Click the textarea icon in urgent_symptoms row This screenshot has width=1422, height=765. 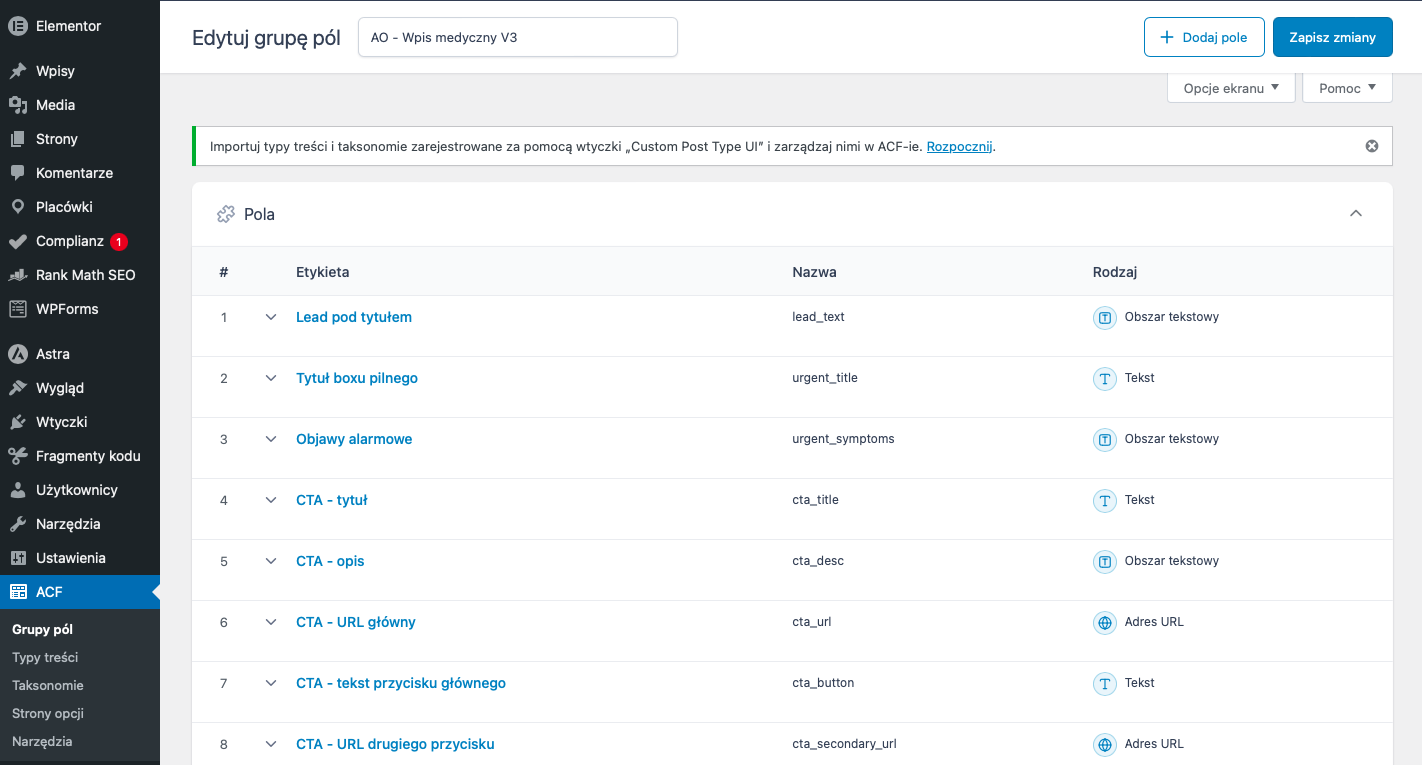pos(1104,440)
